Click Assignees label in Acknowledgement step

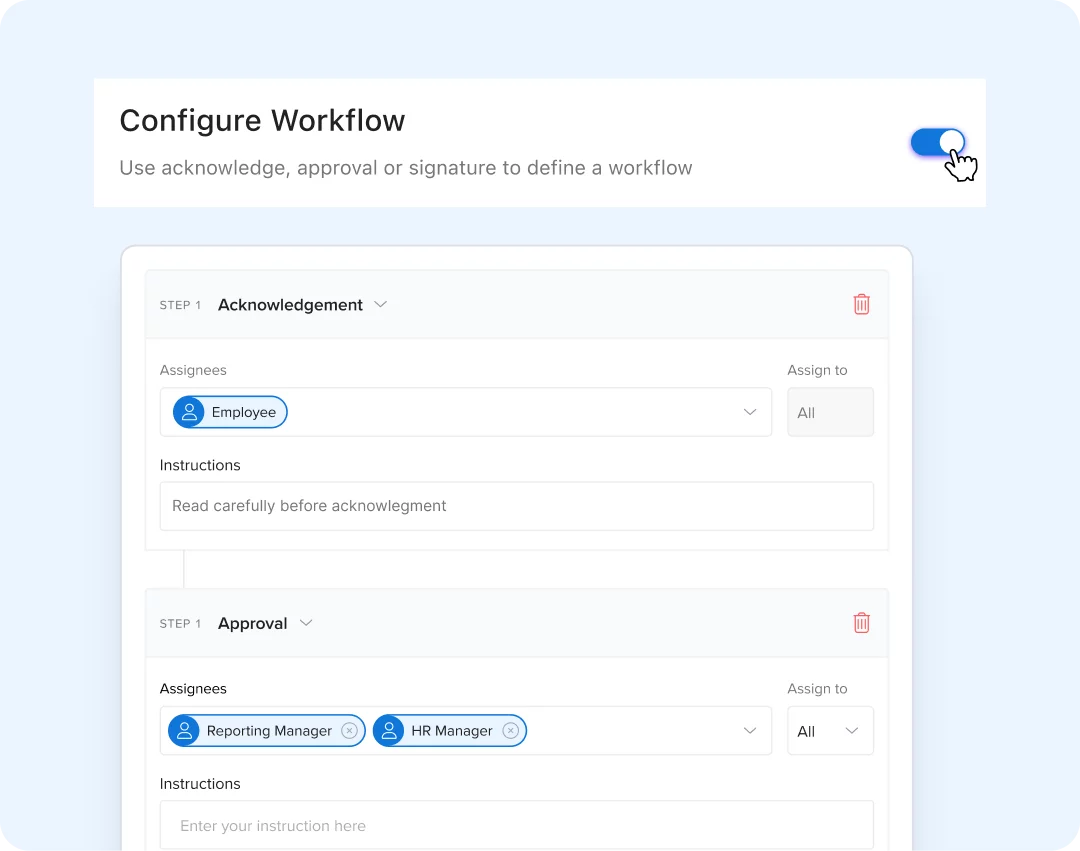pos(193,370)
